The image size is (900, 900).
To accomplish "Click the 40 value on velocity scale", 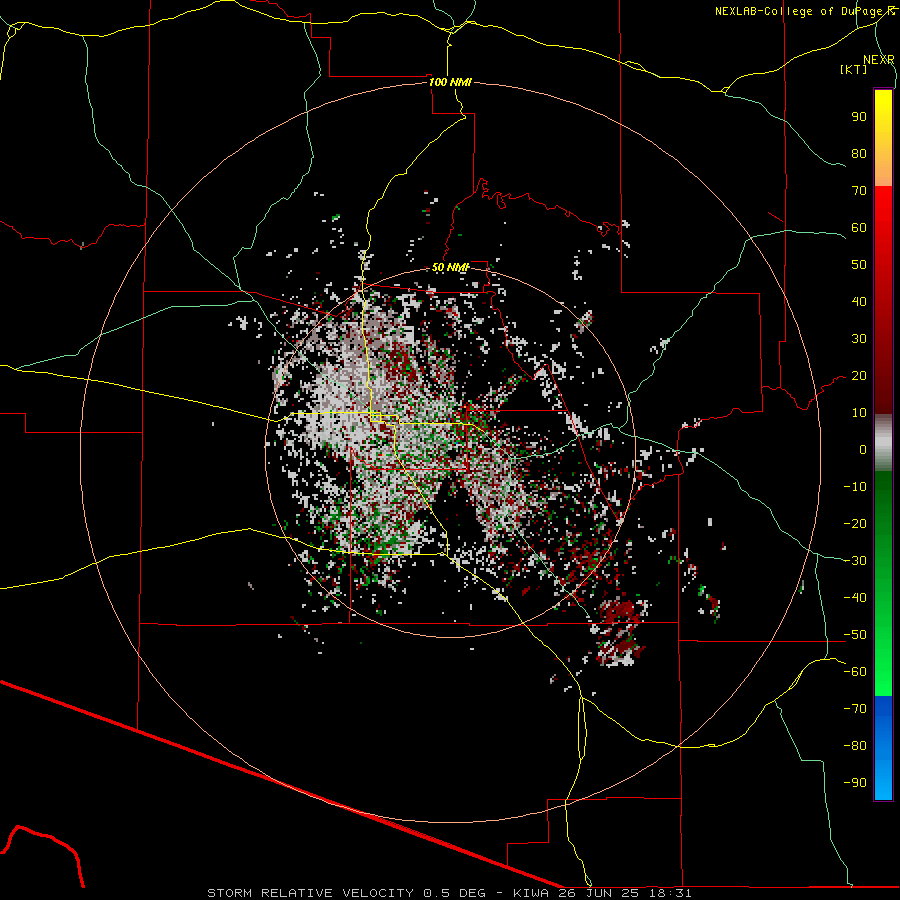I will (859, 302).
